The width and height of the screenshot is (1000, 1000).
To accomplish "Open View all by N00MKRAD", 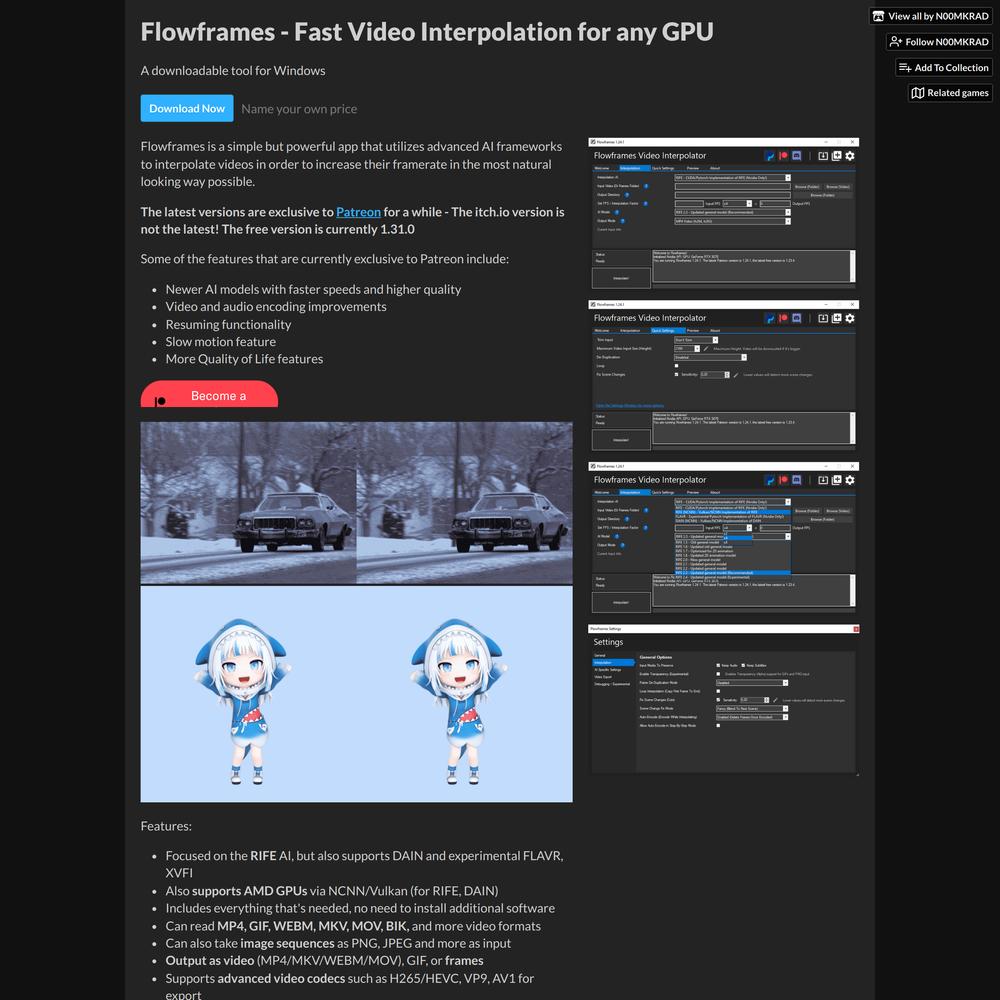I will click(x=930, y=16).
